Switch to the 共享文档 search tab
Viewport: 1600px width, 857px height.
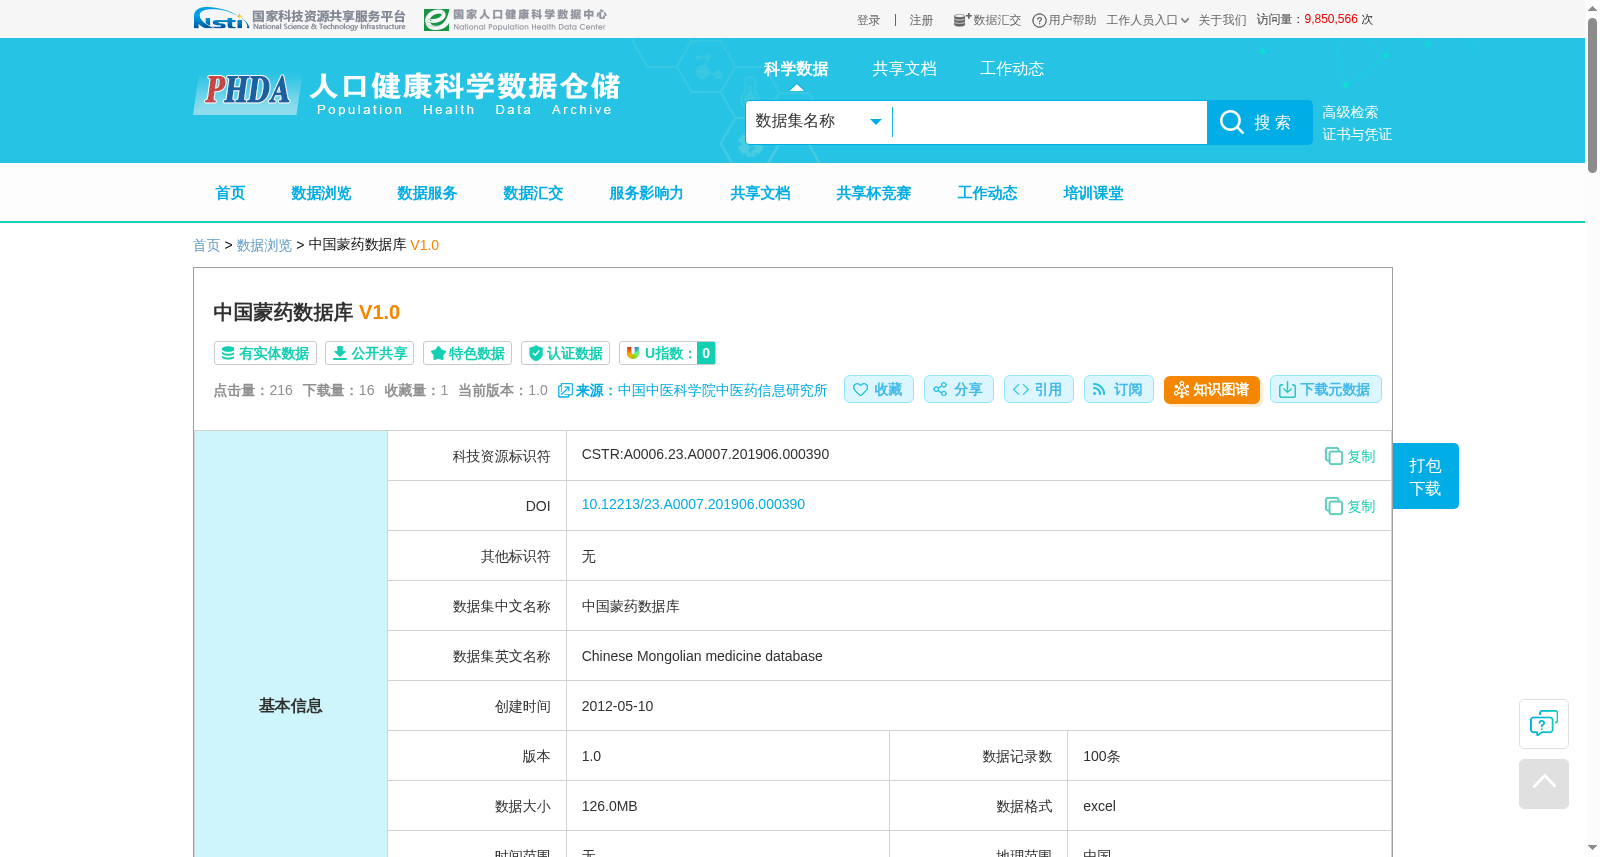[904, 69]
